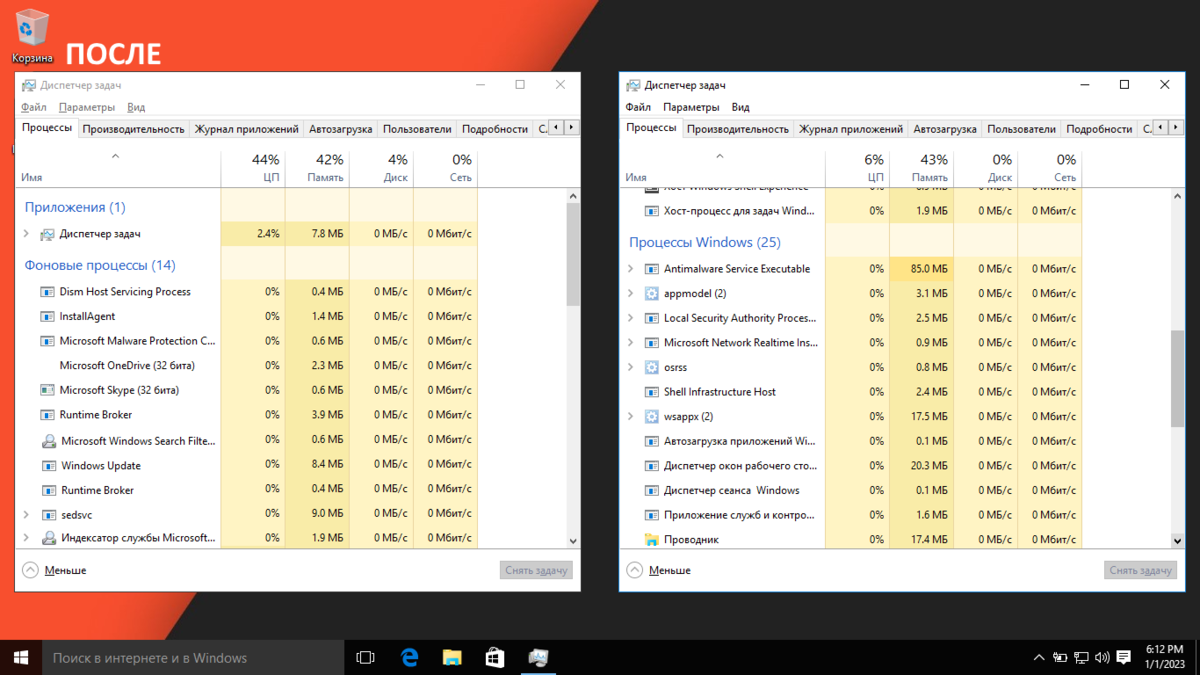Open Task View on the taskbar
The height and width of the screenshot is (675, 1200).
(365, 657)
